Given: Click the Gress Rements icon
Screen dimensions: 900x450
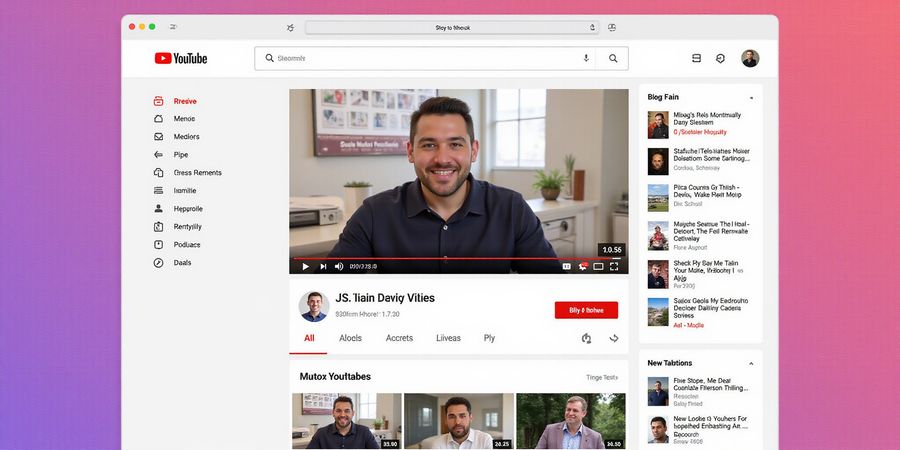Looking at the screenshot, I should (158, 172).
